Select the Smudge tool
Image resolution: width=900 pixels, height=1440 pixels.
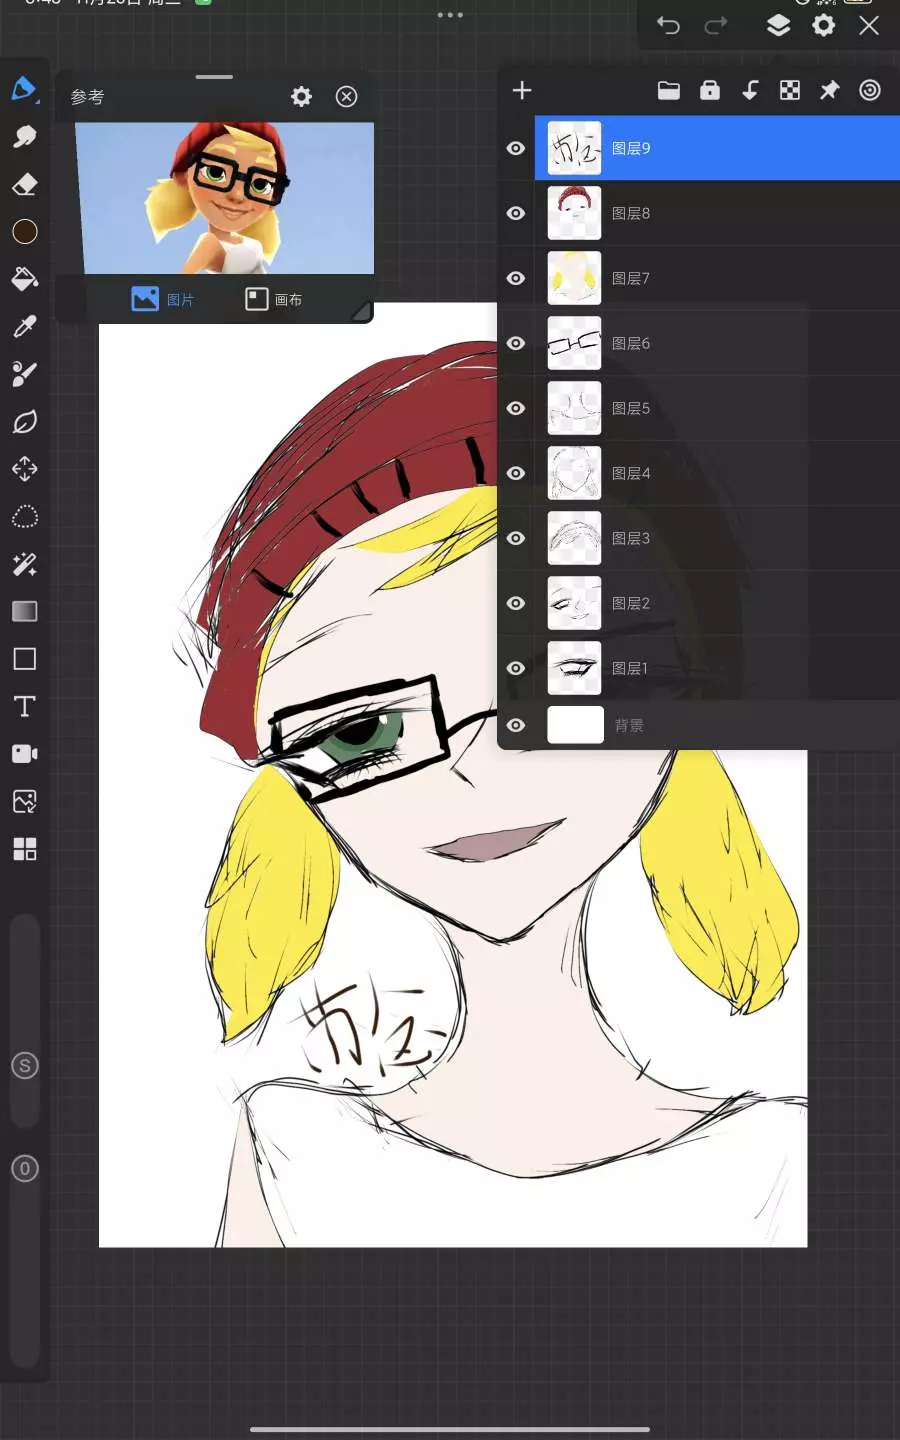tap(24, 136)
